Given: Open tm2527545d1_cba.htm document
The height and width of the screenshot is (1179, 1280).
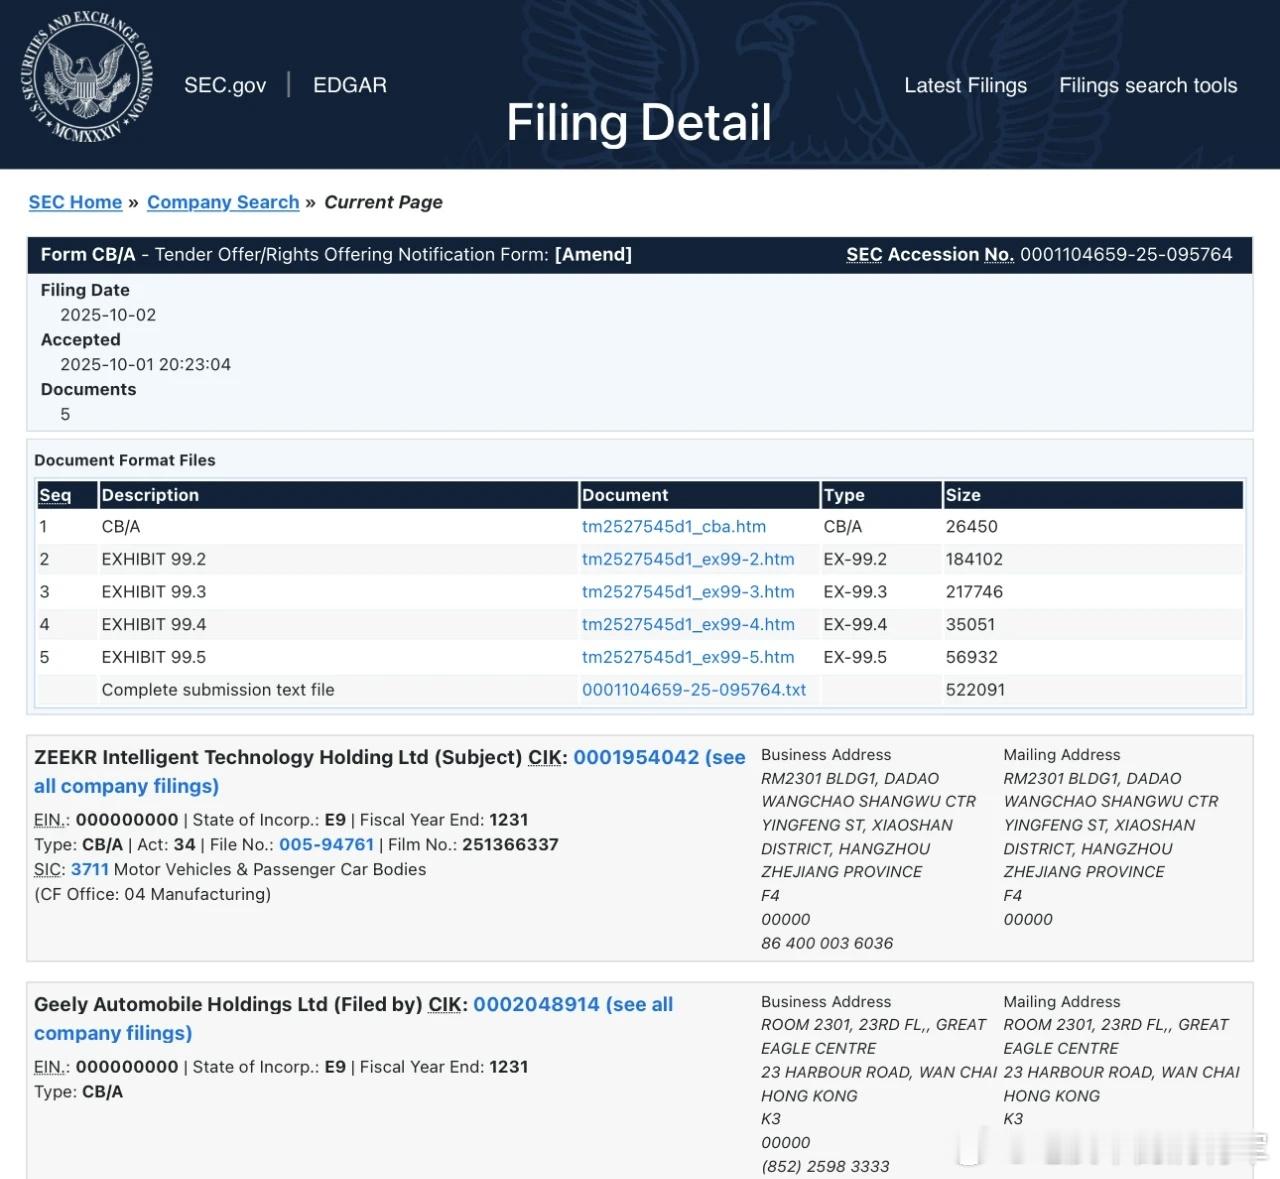Looking at the screenshot, I should point(674,526).
